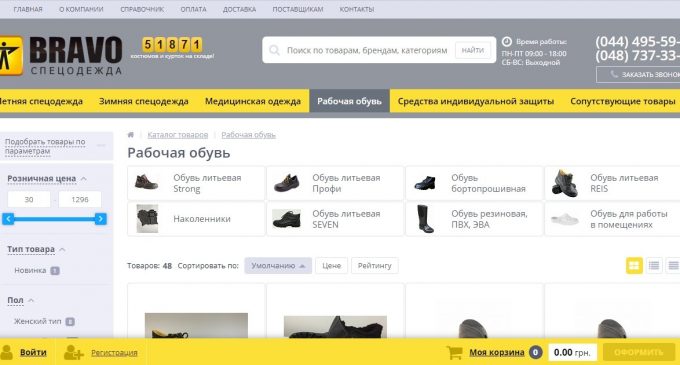This screenshot has width=680, height=365.
Task: Click the user login icon
Action: coord(7,352)
